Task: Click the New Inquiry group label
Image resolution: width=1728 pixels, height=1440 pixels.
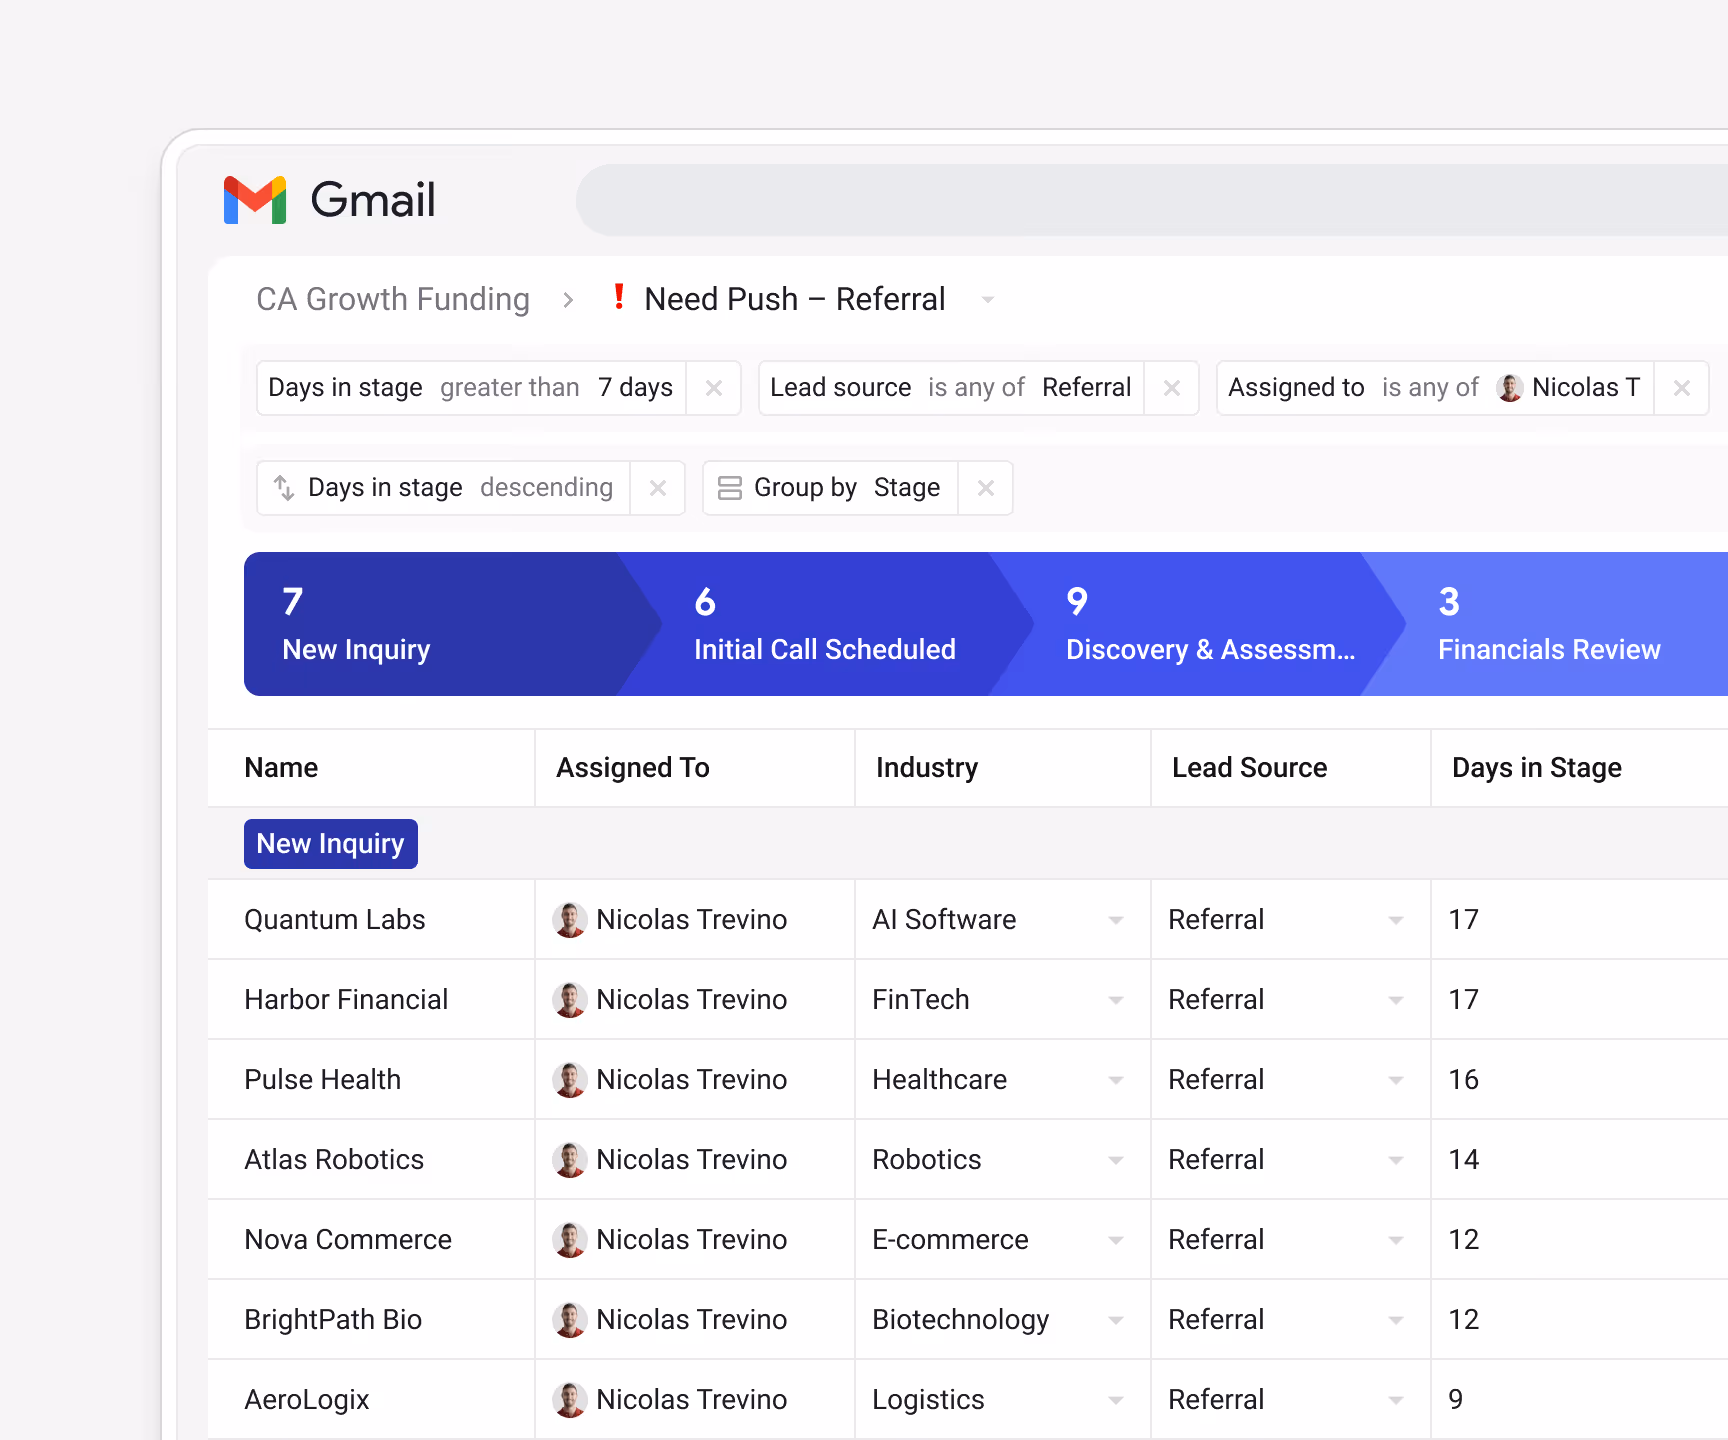Action: pyautogui.click(x=331, y=844)
